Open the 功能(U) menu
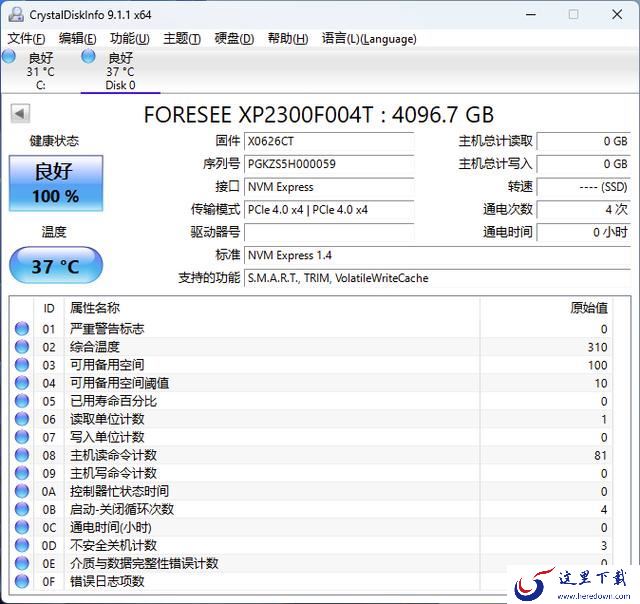Screen dimensions: 640x604 pyautogui.click(x=130, y=39)
